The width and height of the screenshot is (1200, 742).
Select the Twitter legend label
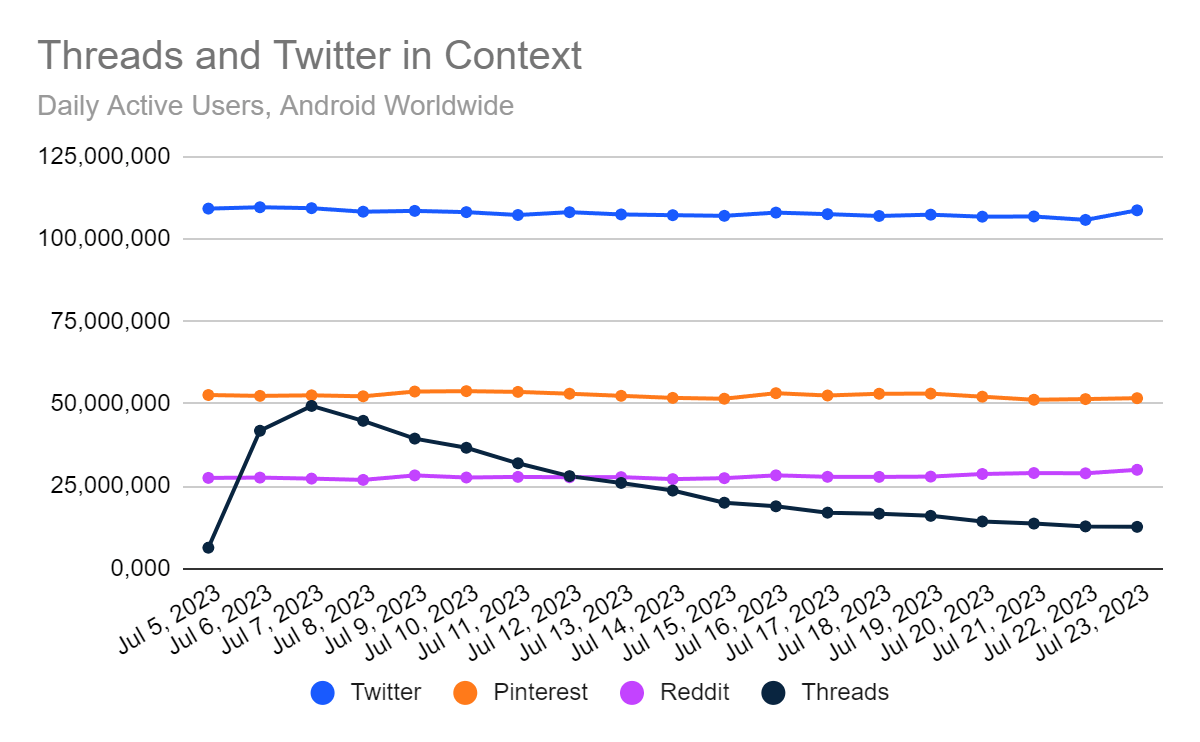386,692
